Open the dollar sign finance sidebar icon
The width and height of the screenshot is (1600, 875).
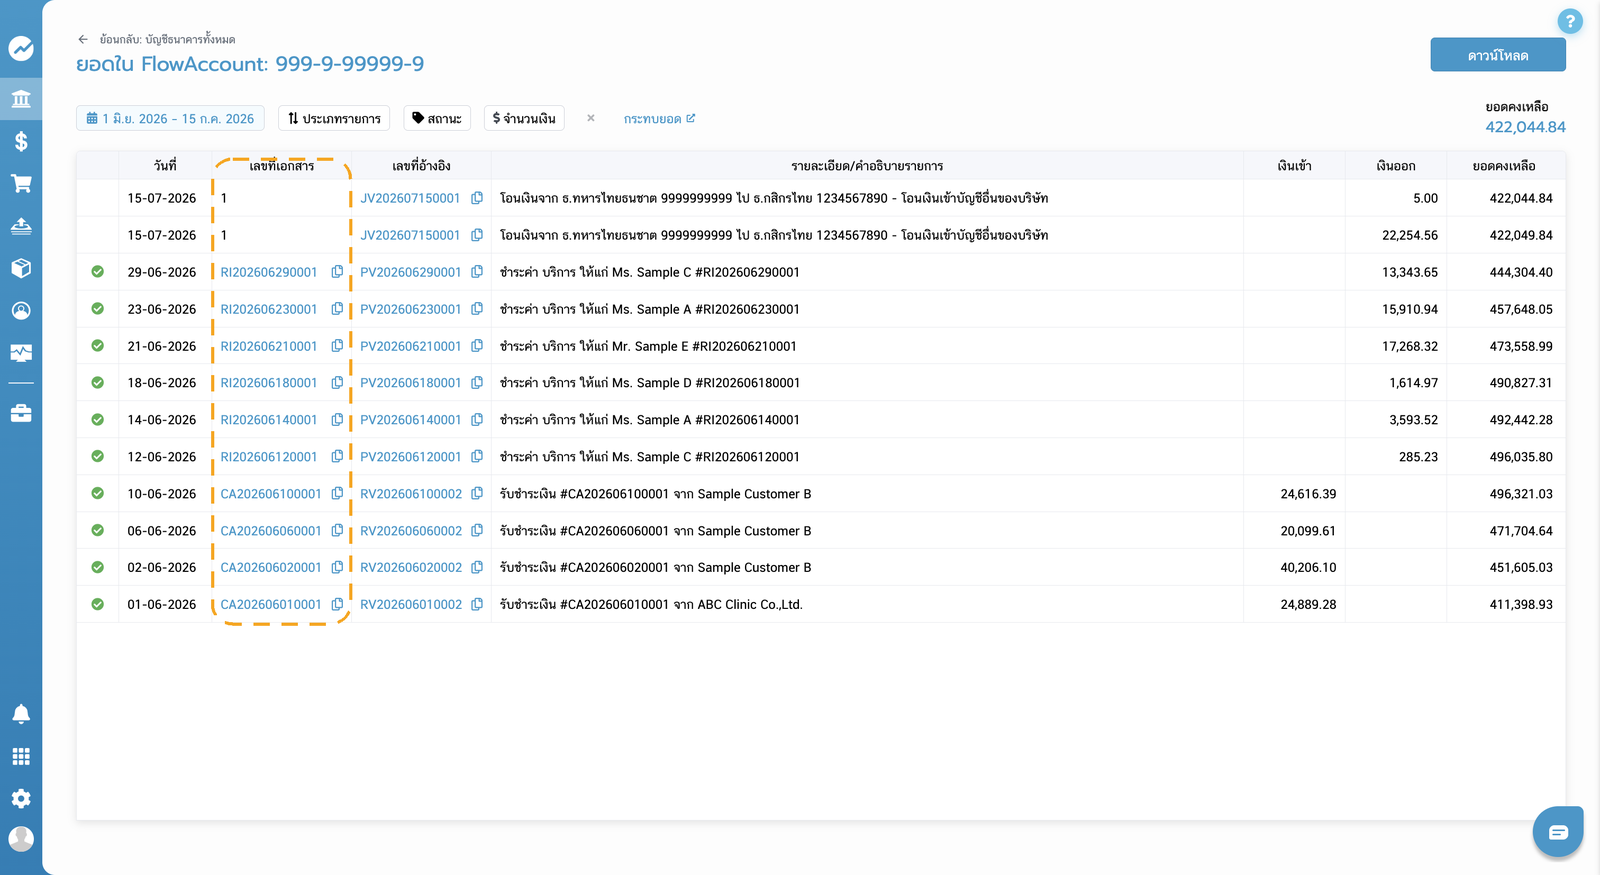[21, 141]
